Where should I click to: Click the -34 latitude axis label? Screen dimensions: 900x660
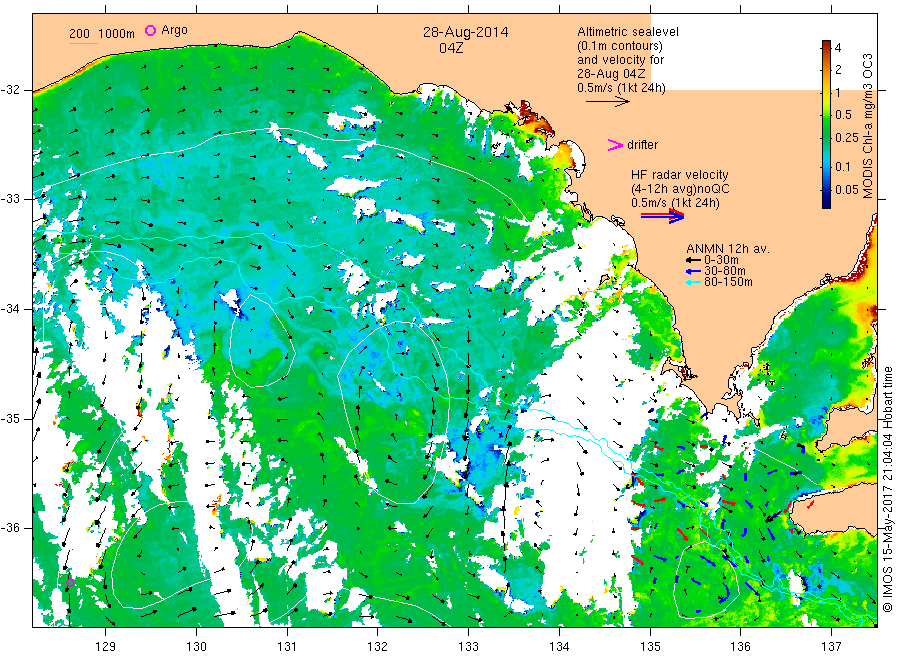pyautogui.click(x=11, y=309)
